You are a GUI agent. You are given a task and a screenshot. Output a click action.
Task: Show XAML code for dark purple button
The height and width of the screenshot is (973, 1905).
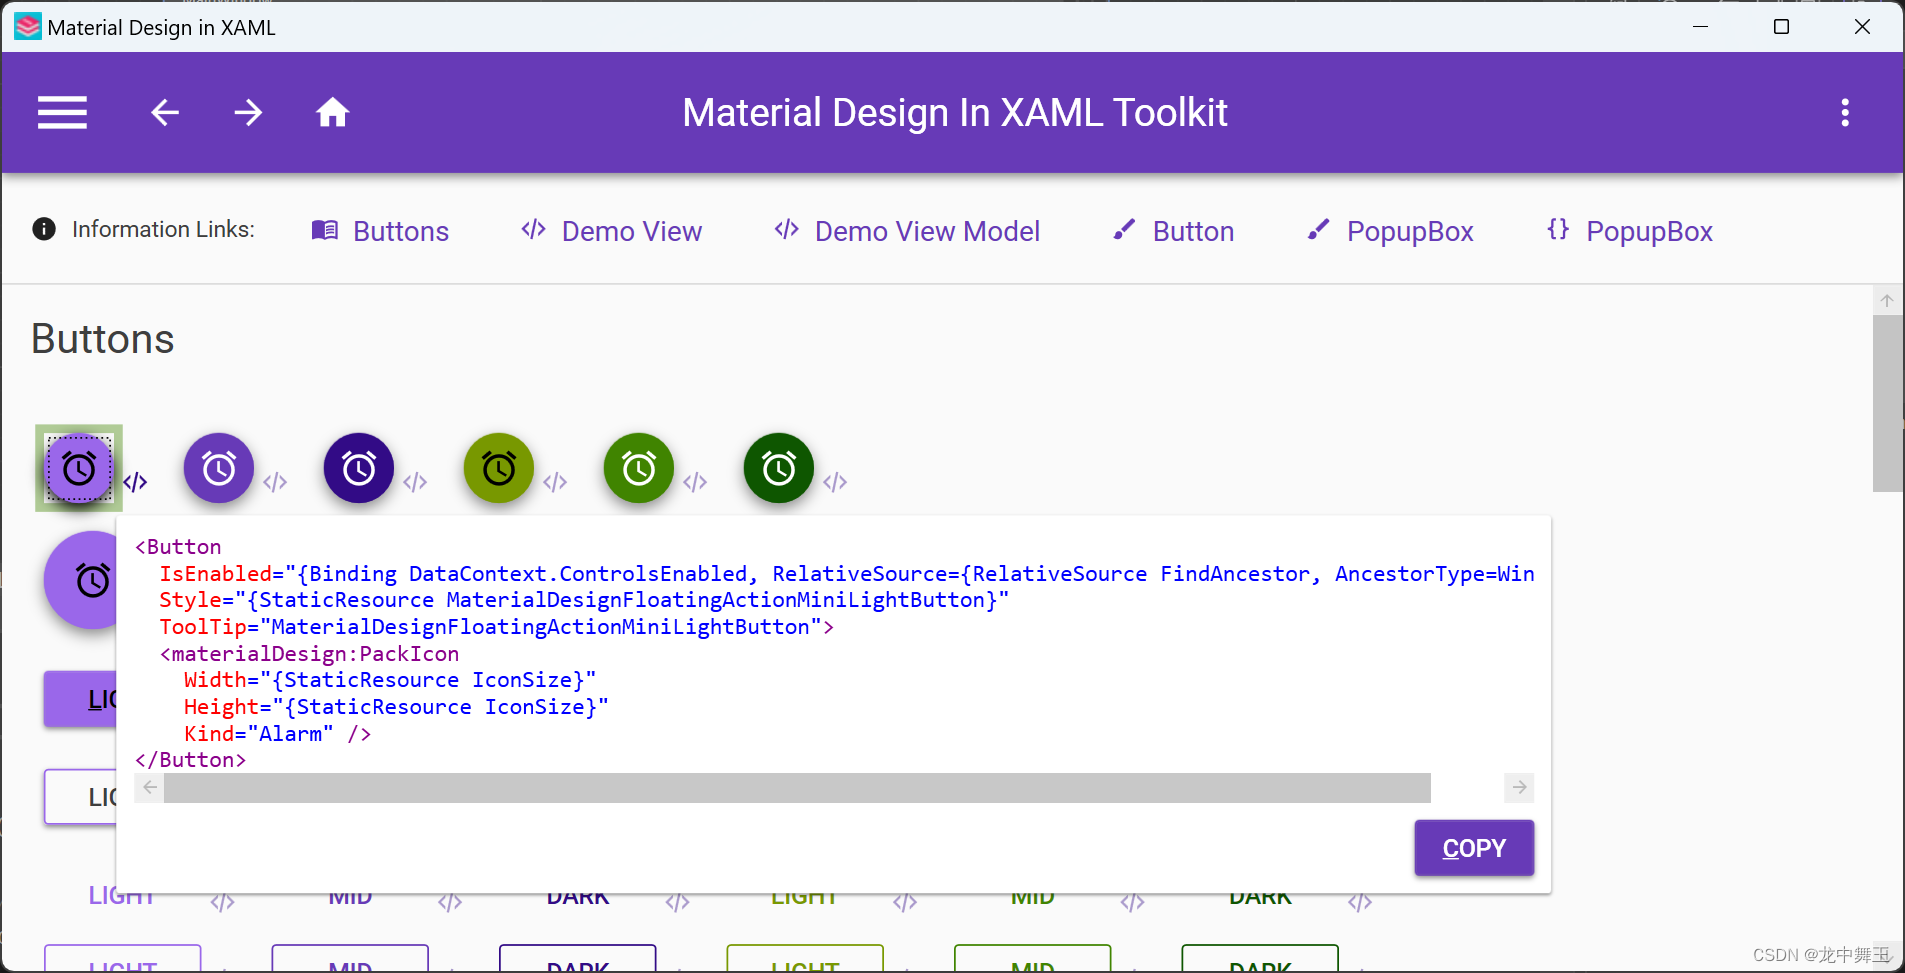415,482
